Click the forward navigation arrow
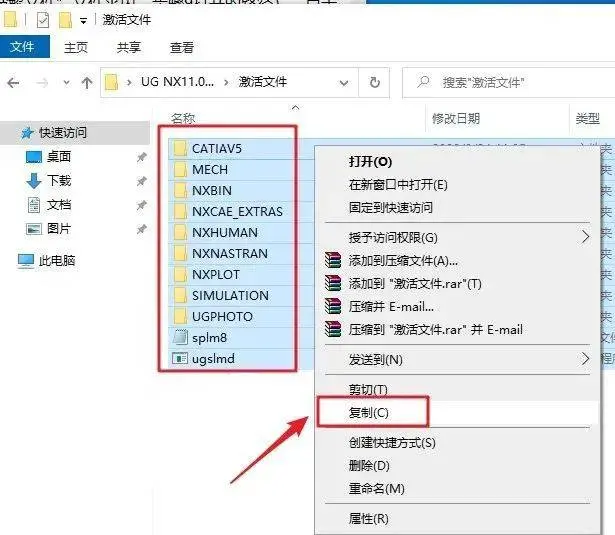Image resolution: width=615 pixels, height=535 pixels. [x=42, y=83]
